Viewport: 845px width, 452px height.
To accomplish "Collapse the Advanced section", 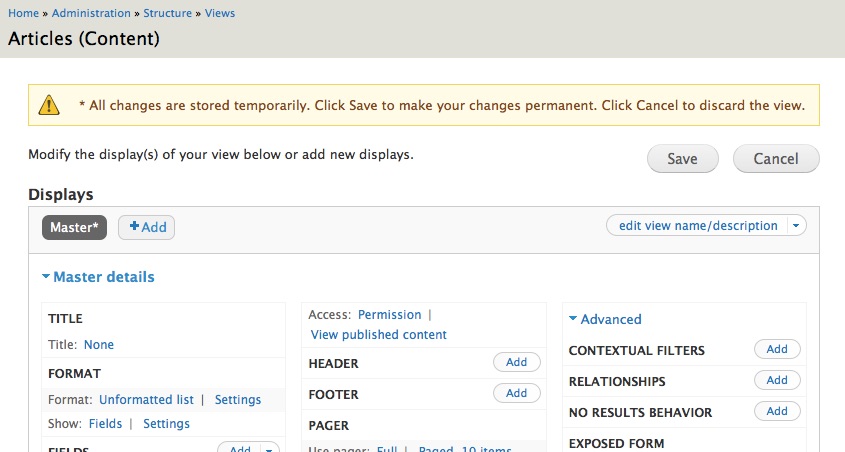I will point(605,319).
